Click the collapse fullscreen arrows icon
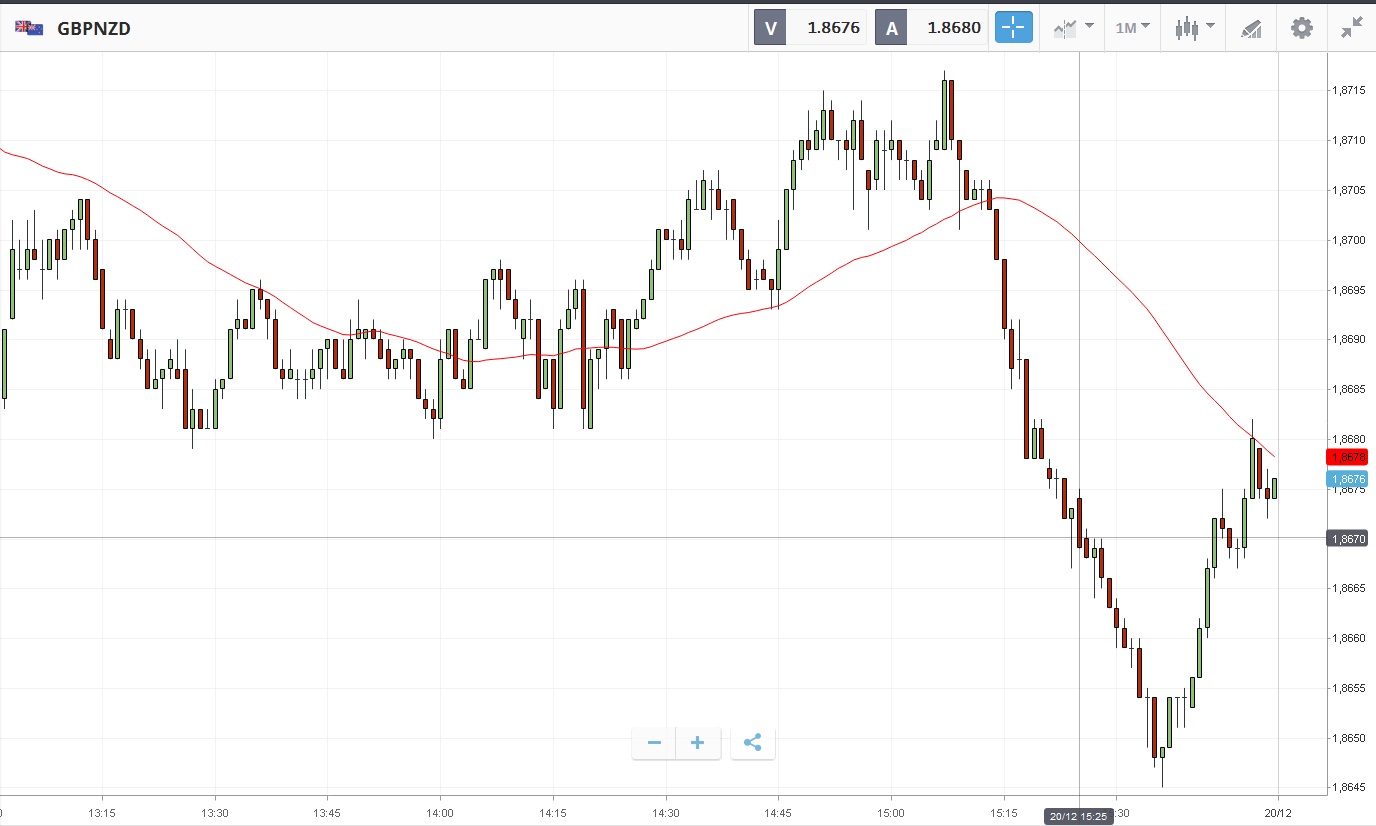This screenshot has width=1376, height=826. point(1352,27)
